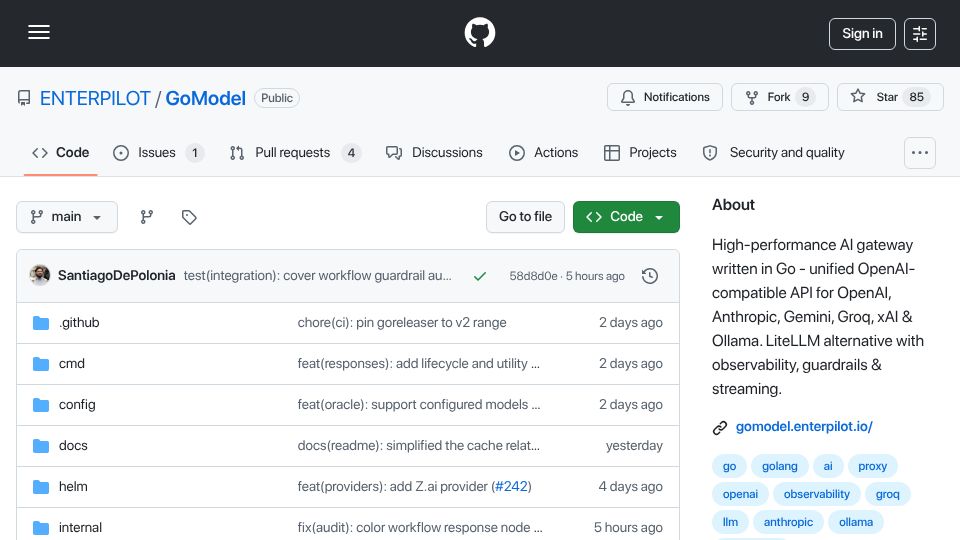Select the 'observability' topic tag

pos(817,494)
